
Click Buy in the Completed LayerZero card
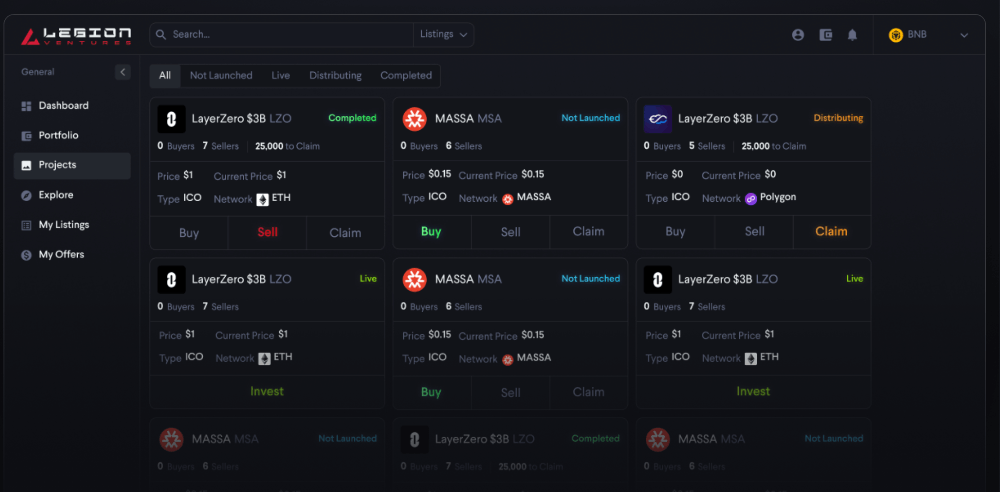189,233
